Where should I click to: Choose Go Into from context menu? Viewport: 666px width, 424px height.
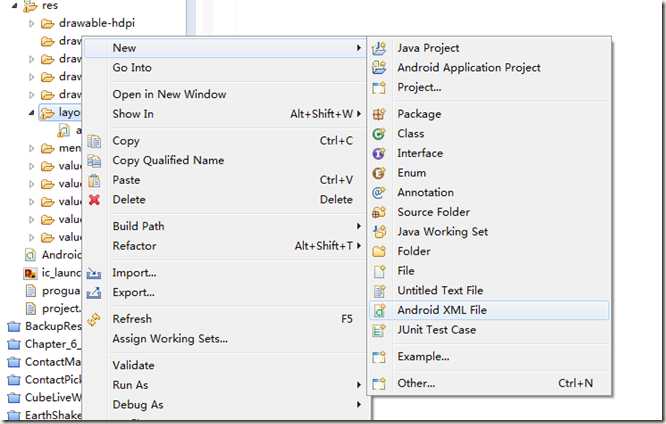(132, 68)
